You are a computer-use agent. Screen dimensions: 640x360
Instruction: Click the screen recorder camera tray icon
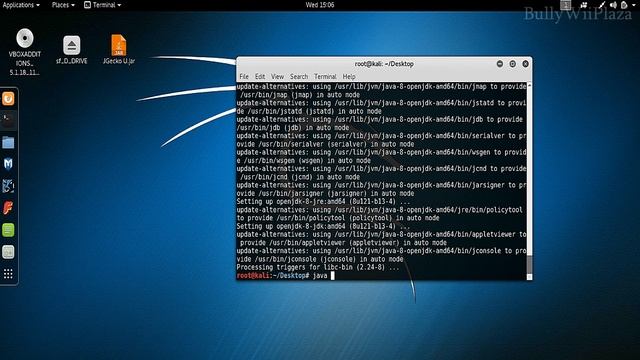click(584, 5)
